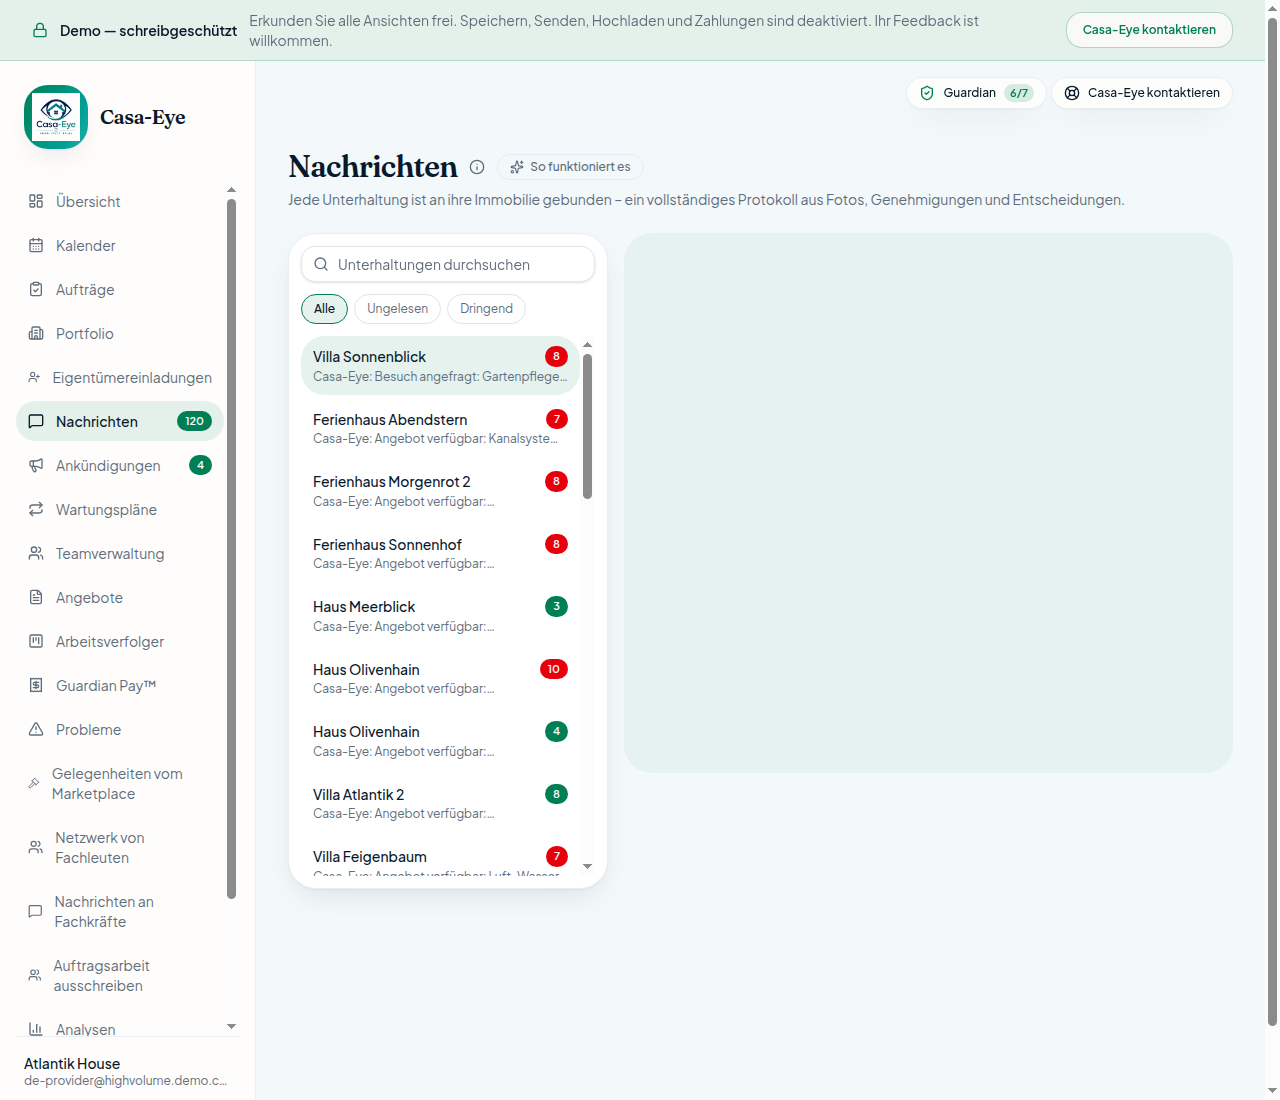Click the Casa-Eye logo icon
Screen dimensions: 1280x1100
[x=56, y=117]
